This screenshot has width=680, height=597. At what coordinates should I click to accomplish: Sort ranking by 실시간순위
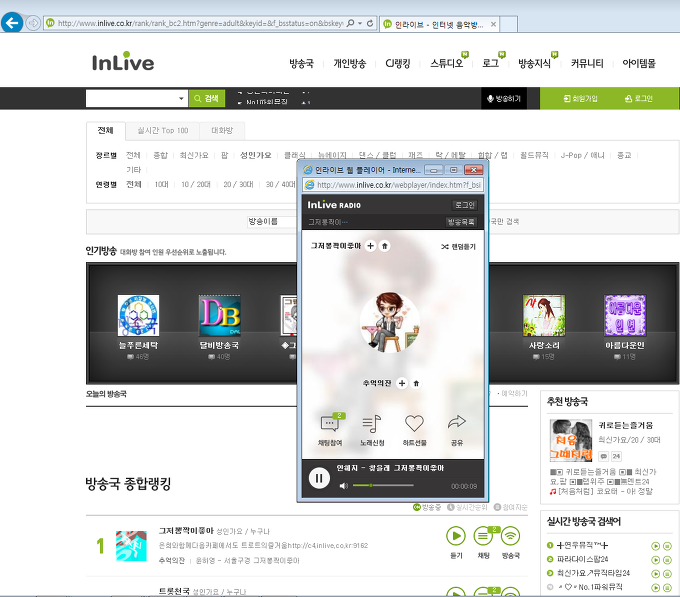467,507
